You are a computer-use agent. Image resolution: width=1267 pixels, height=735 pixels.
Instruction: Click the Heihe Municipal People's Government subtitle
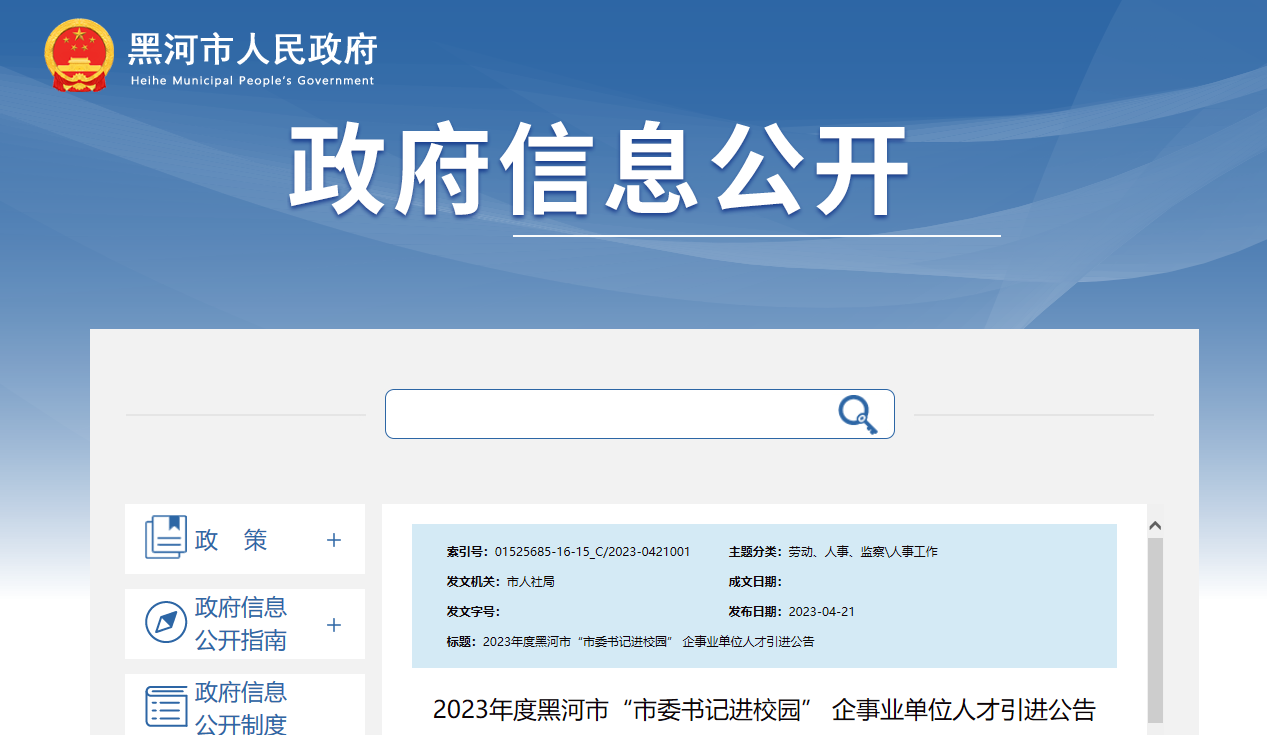[252, 81]
